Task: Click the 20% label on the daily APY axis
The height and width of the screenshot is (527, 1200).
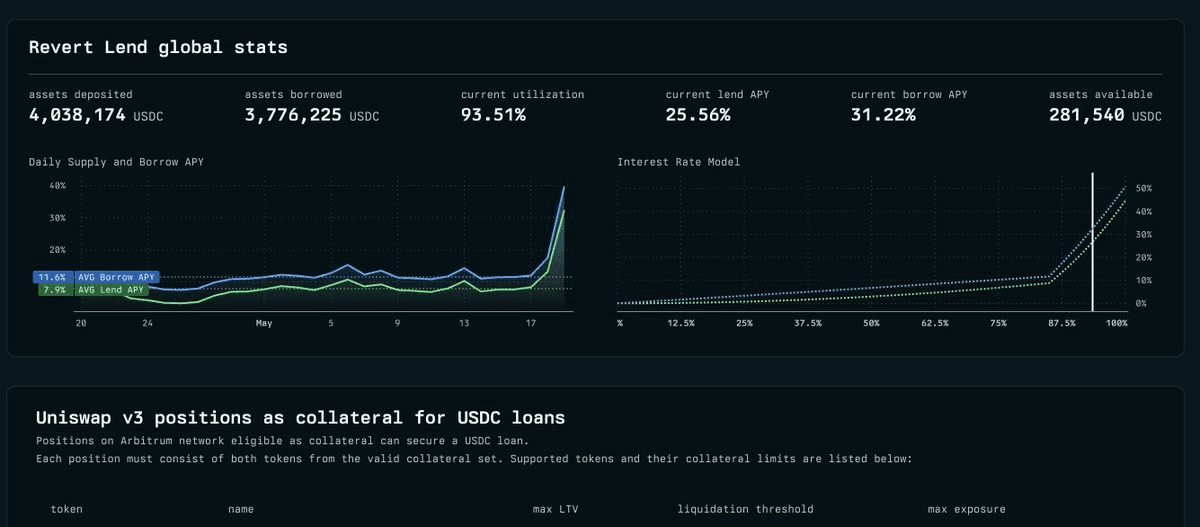Action: tap(57, 249)
